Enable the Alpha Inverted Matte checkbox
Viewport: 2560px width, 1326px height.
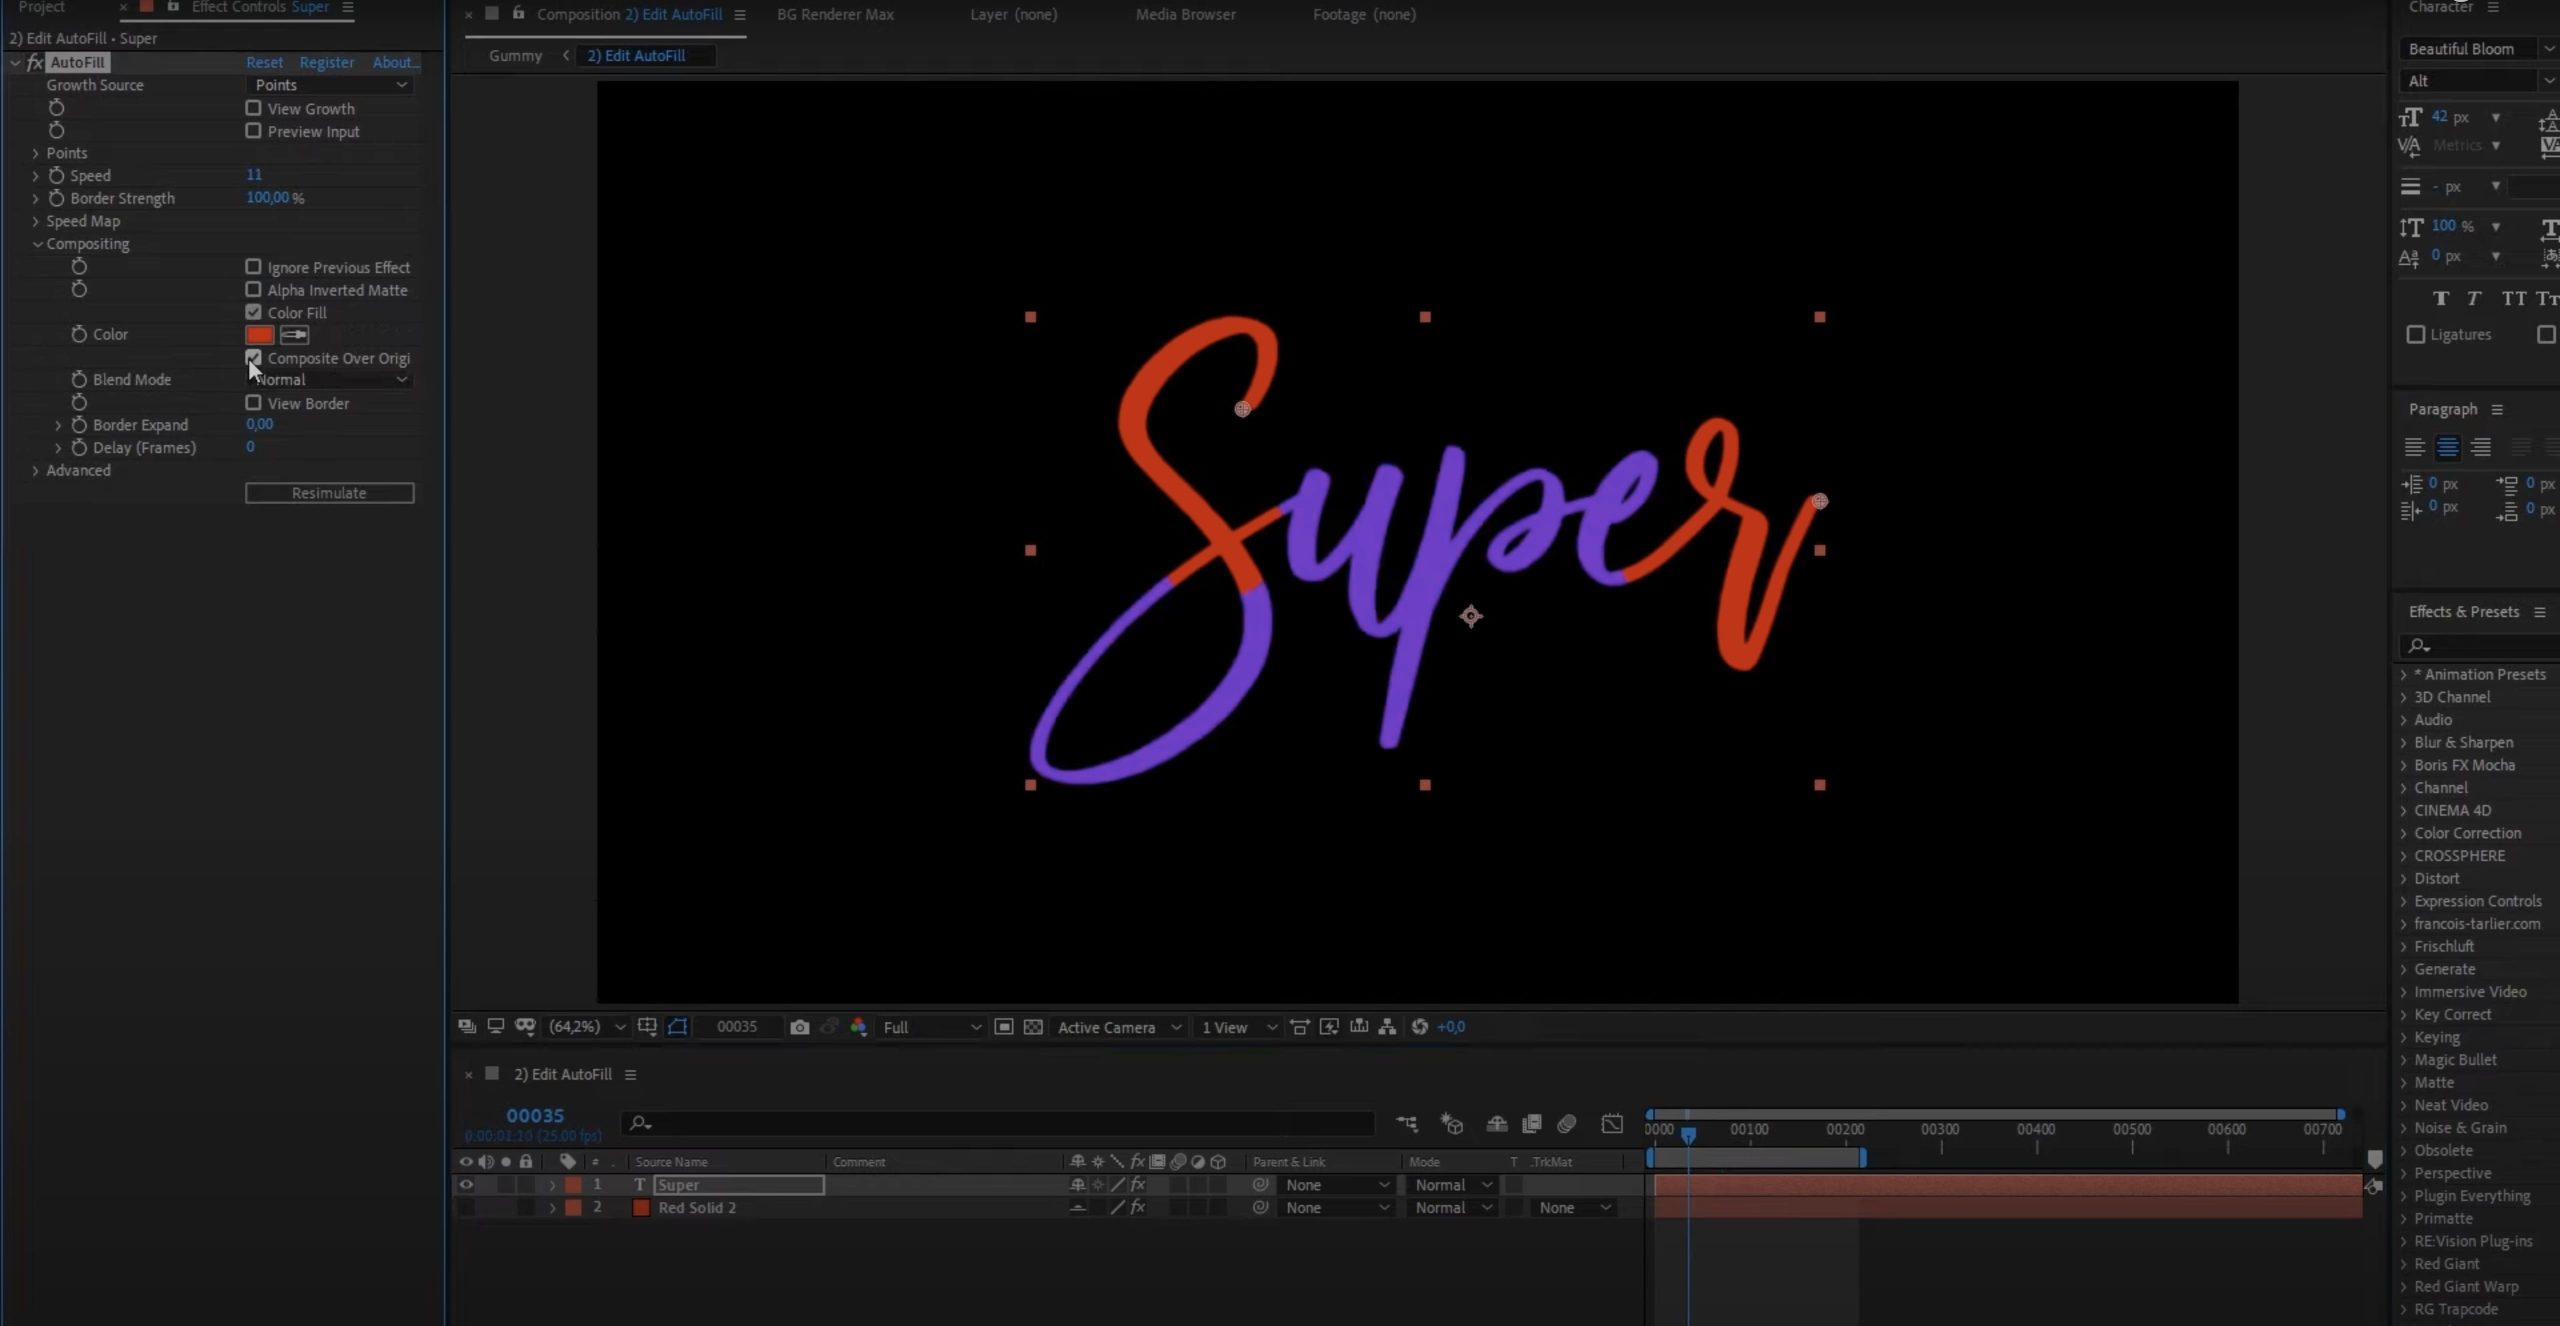[x=252, y=289]
